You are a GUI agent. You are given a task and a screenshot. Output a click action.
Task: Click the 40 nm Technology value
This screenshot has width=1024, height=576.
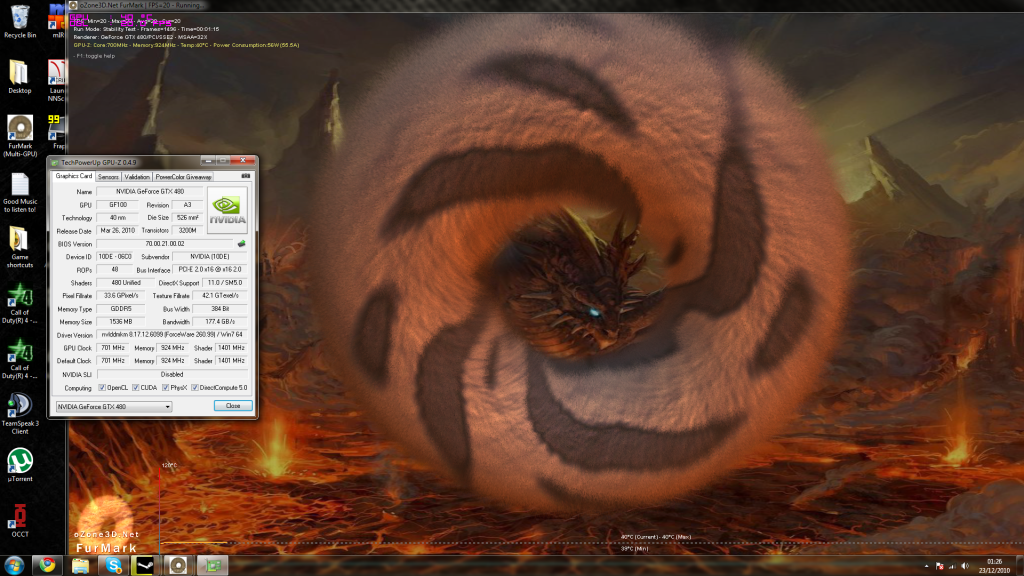[x=118, y=218]
